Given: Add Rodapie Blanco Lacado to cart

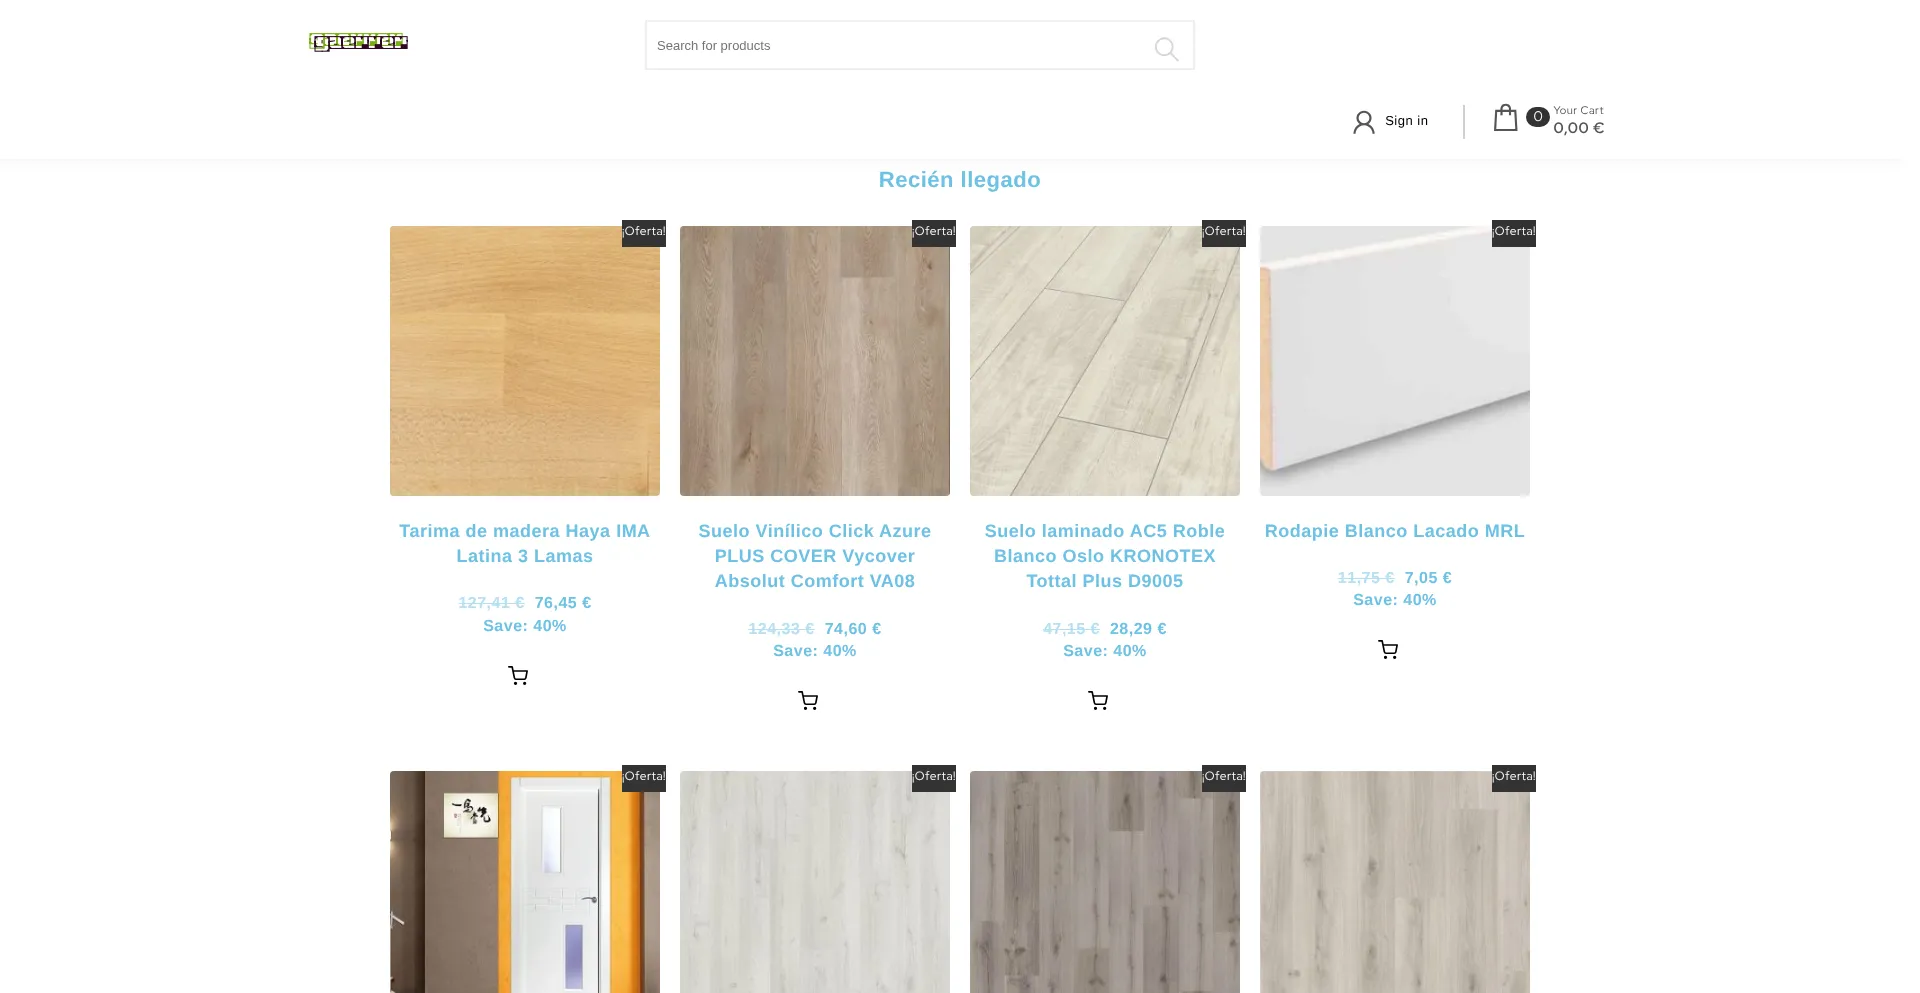Looking at the screenshot, I should (1388, 650).
